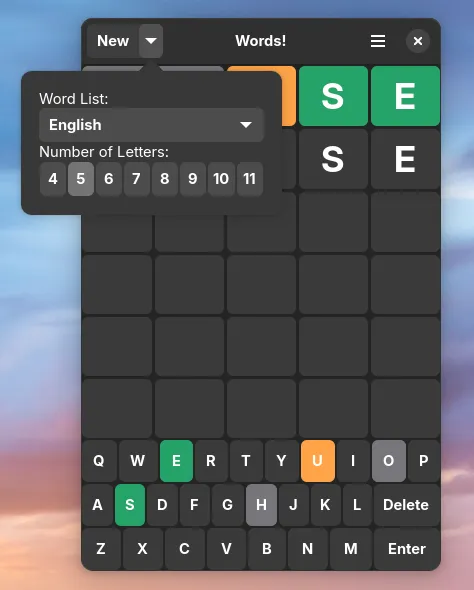The width and height of the screenshot is (474, 590).
Task: Tap the T key
Action: (x=246, y=461)
